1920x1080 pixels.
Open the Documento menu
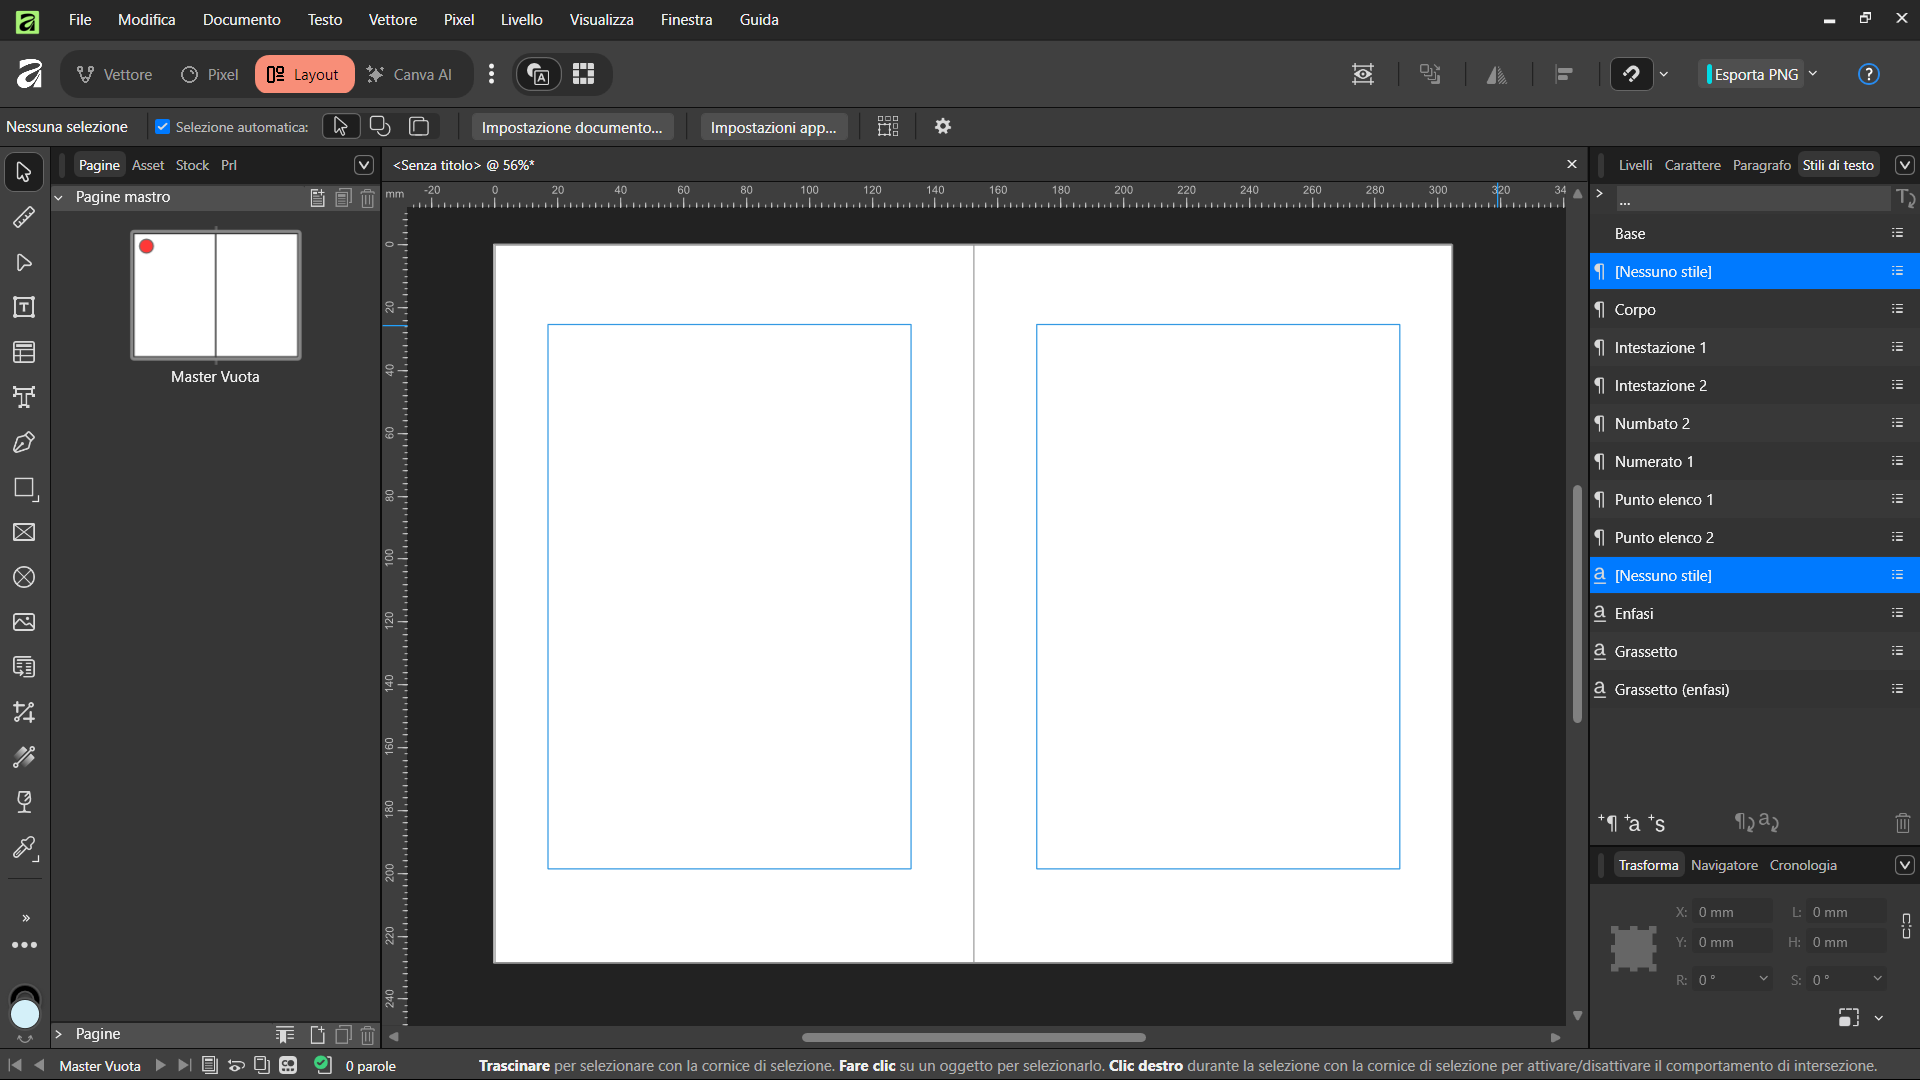[x=241, y=20]
